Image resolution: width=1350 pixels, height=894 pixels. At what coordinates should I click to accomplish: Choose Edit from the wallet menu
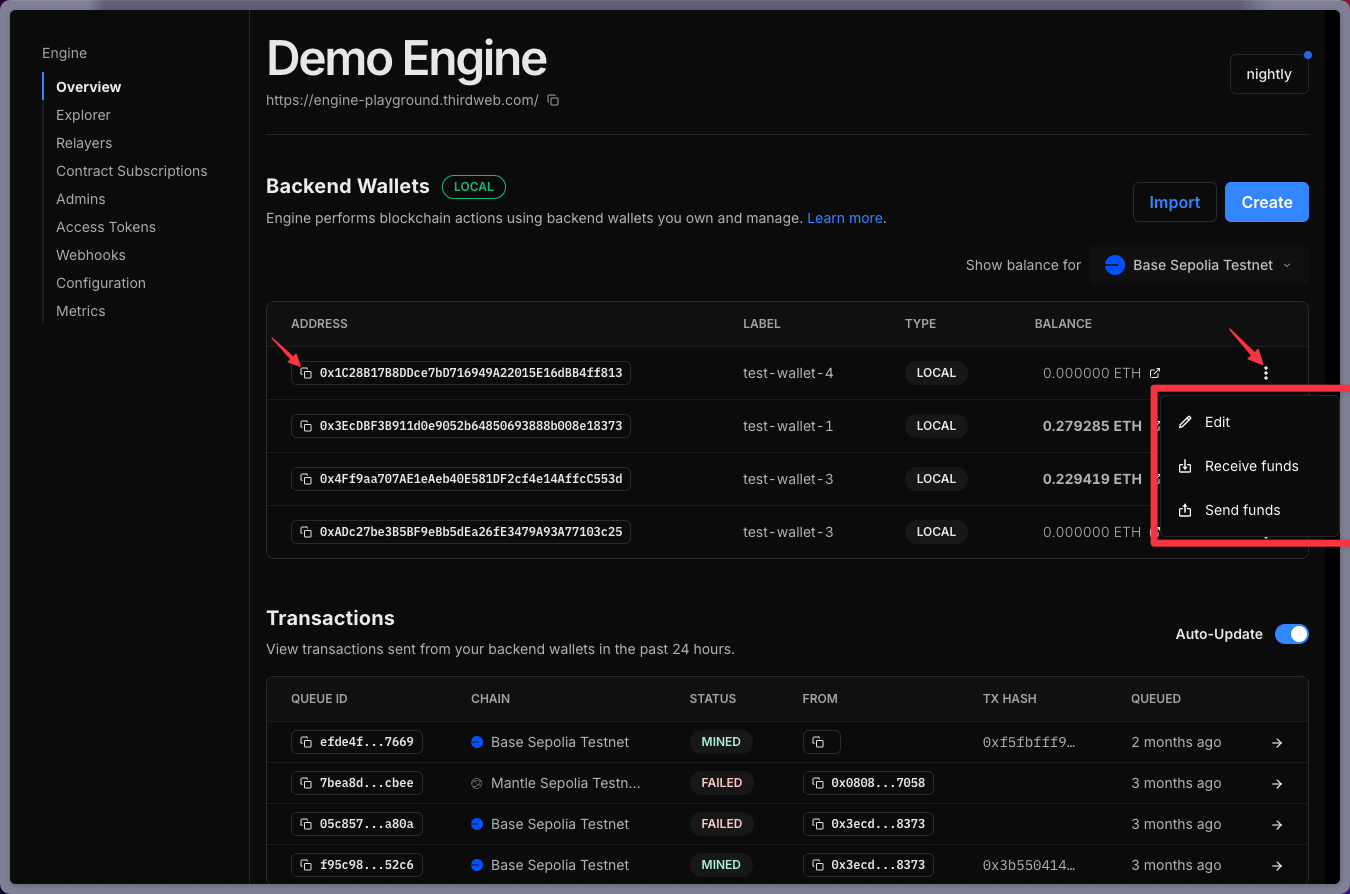[1248, 422]
